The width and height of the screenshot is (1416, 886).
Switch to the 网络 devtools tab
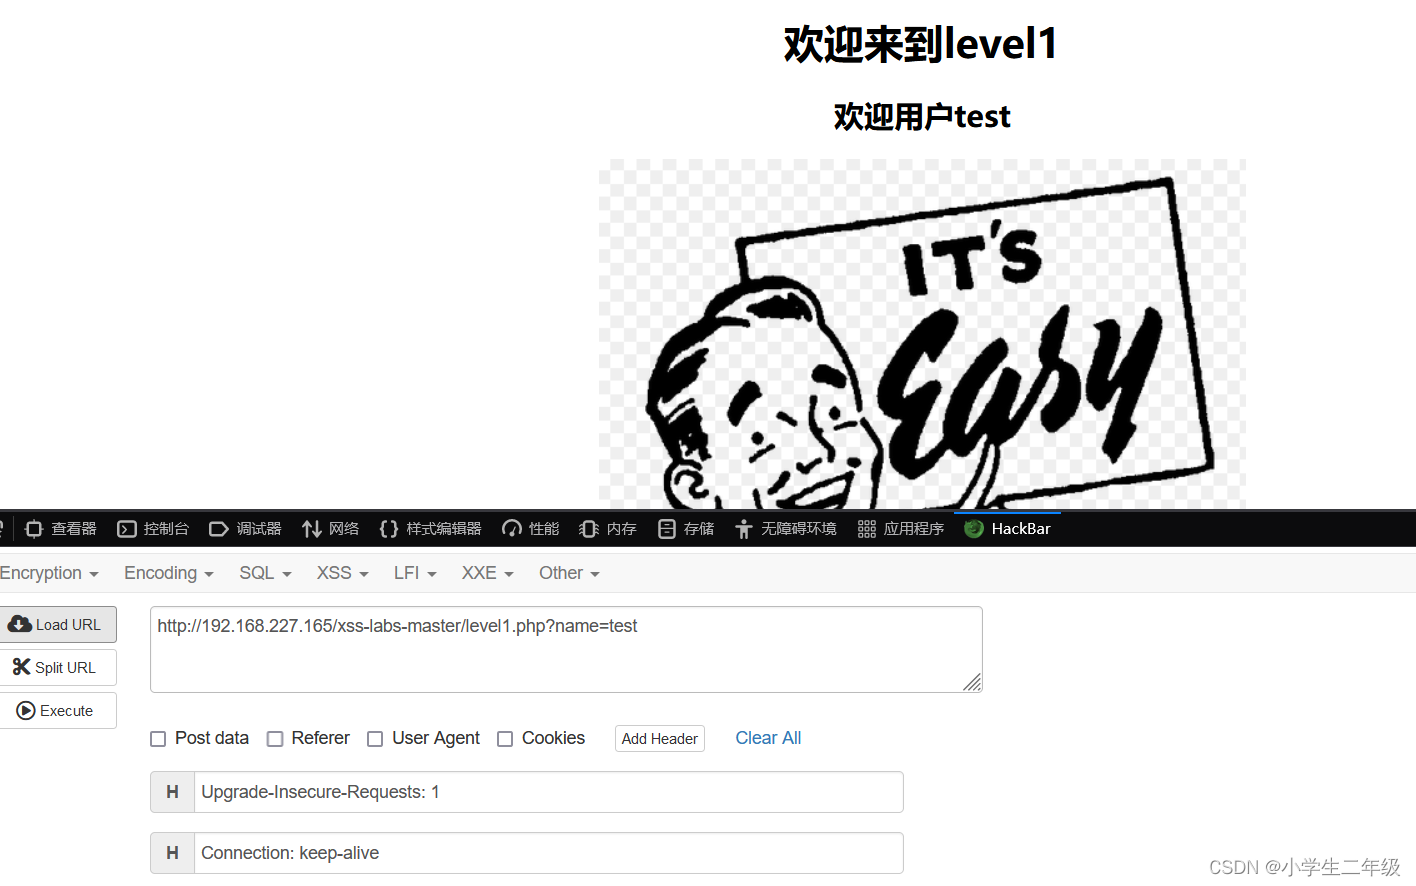click(330, 529)
